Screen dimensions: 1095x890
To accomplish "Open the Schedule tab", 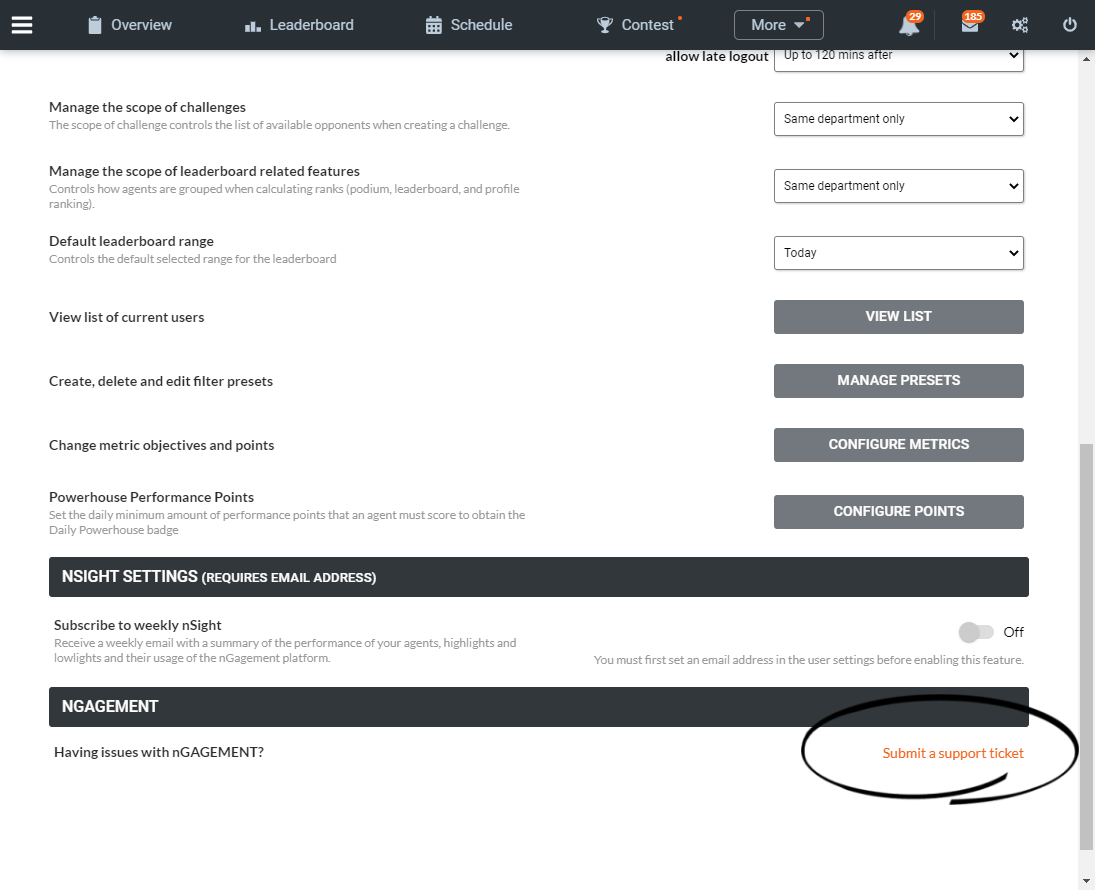I will pyautogui.click(x=469, y=25).
